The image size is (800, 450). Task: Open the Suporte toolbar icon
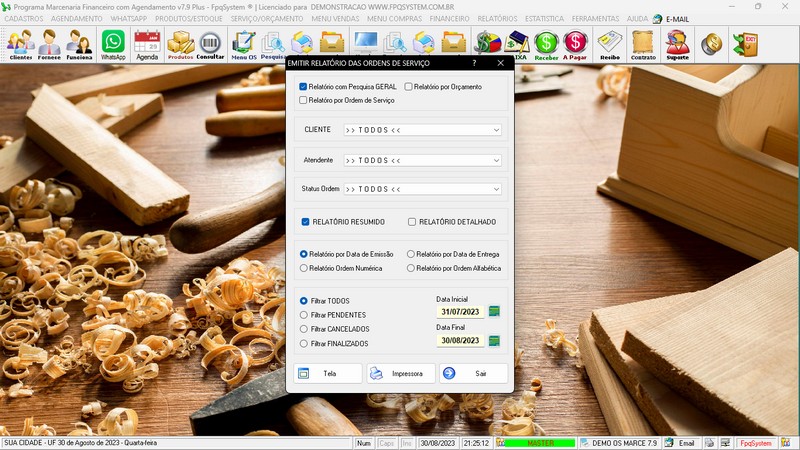677,44
